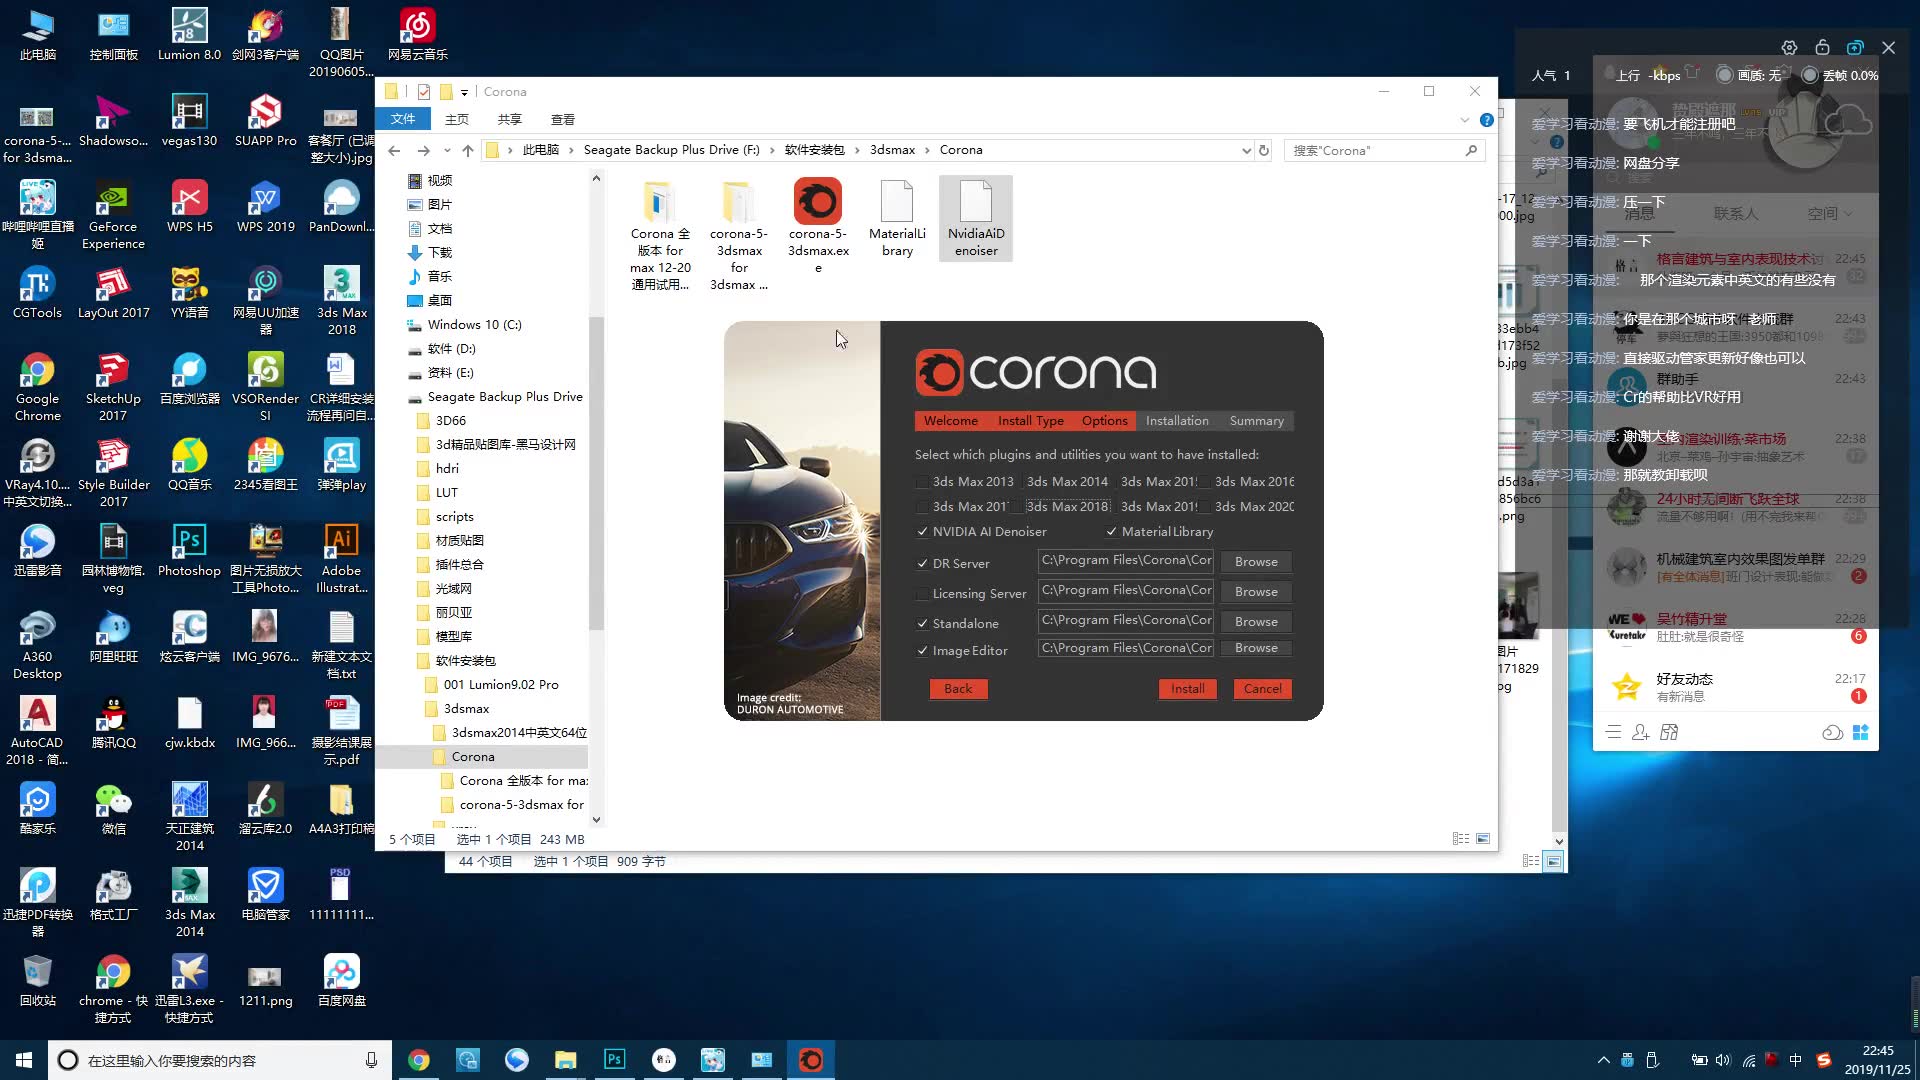Select the NvidiaAIDenoiser file icon
This screenshot has width=1920, height=1080.
tap(976, 219)
